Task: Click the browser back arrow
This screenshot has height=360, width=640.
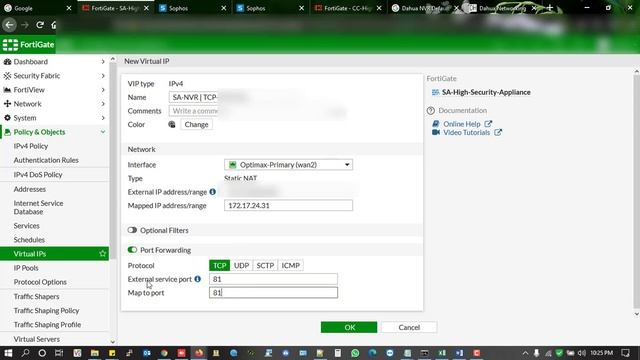Action: pos(9,25)
